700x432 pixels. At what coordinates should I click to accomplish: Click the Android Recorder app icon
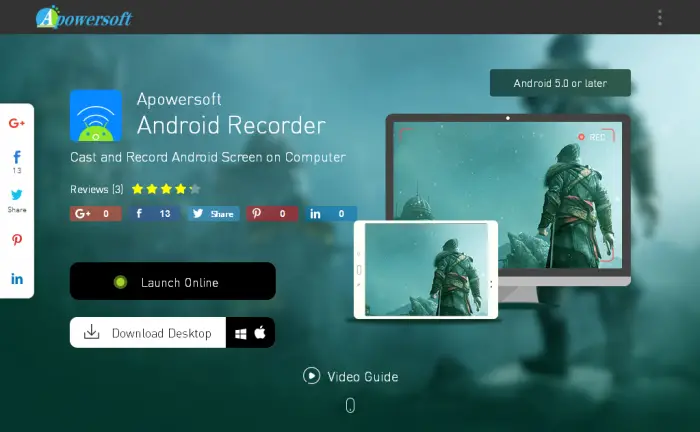click(x=96, y=116)
